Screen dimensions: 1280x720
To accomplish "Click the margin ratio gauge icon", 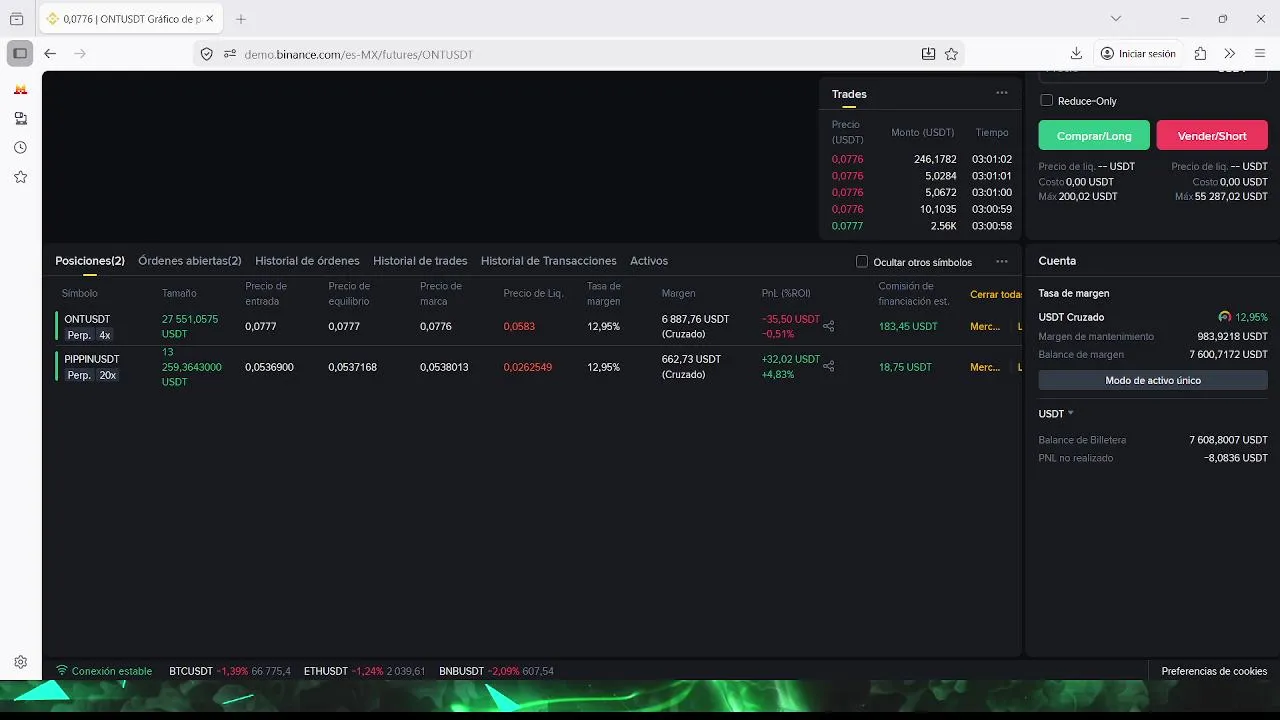I will coord(1225,317).
